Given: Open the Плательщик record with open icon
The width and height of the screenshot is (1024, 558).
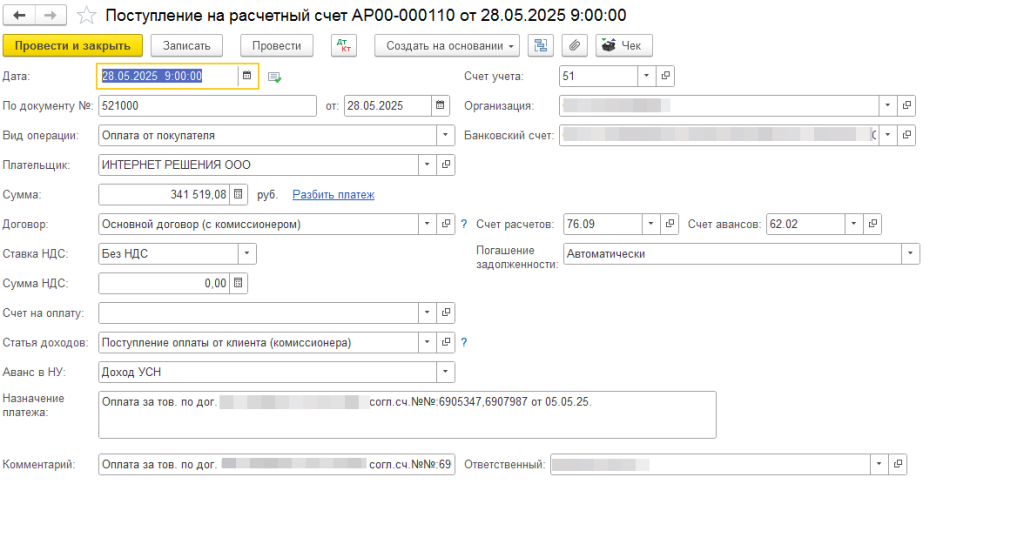Looking at the screenshot, I should click(446, 164).
